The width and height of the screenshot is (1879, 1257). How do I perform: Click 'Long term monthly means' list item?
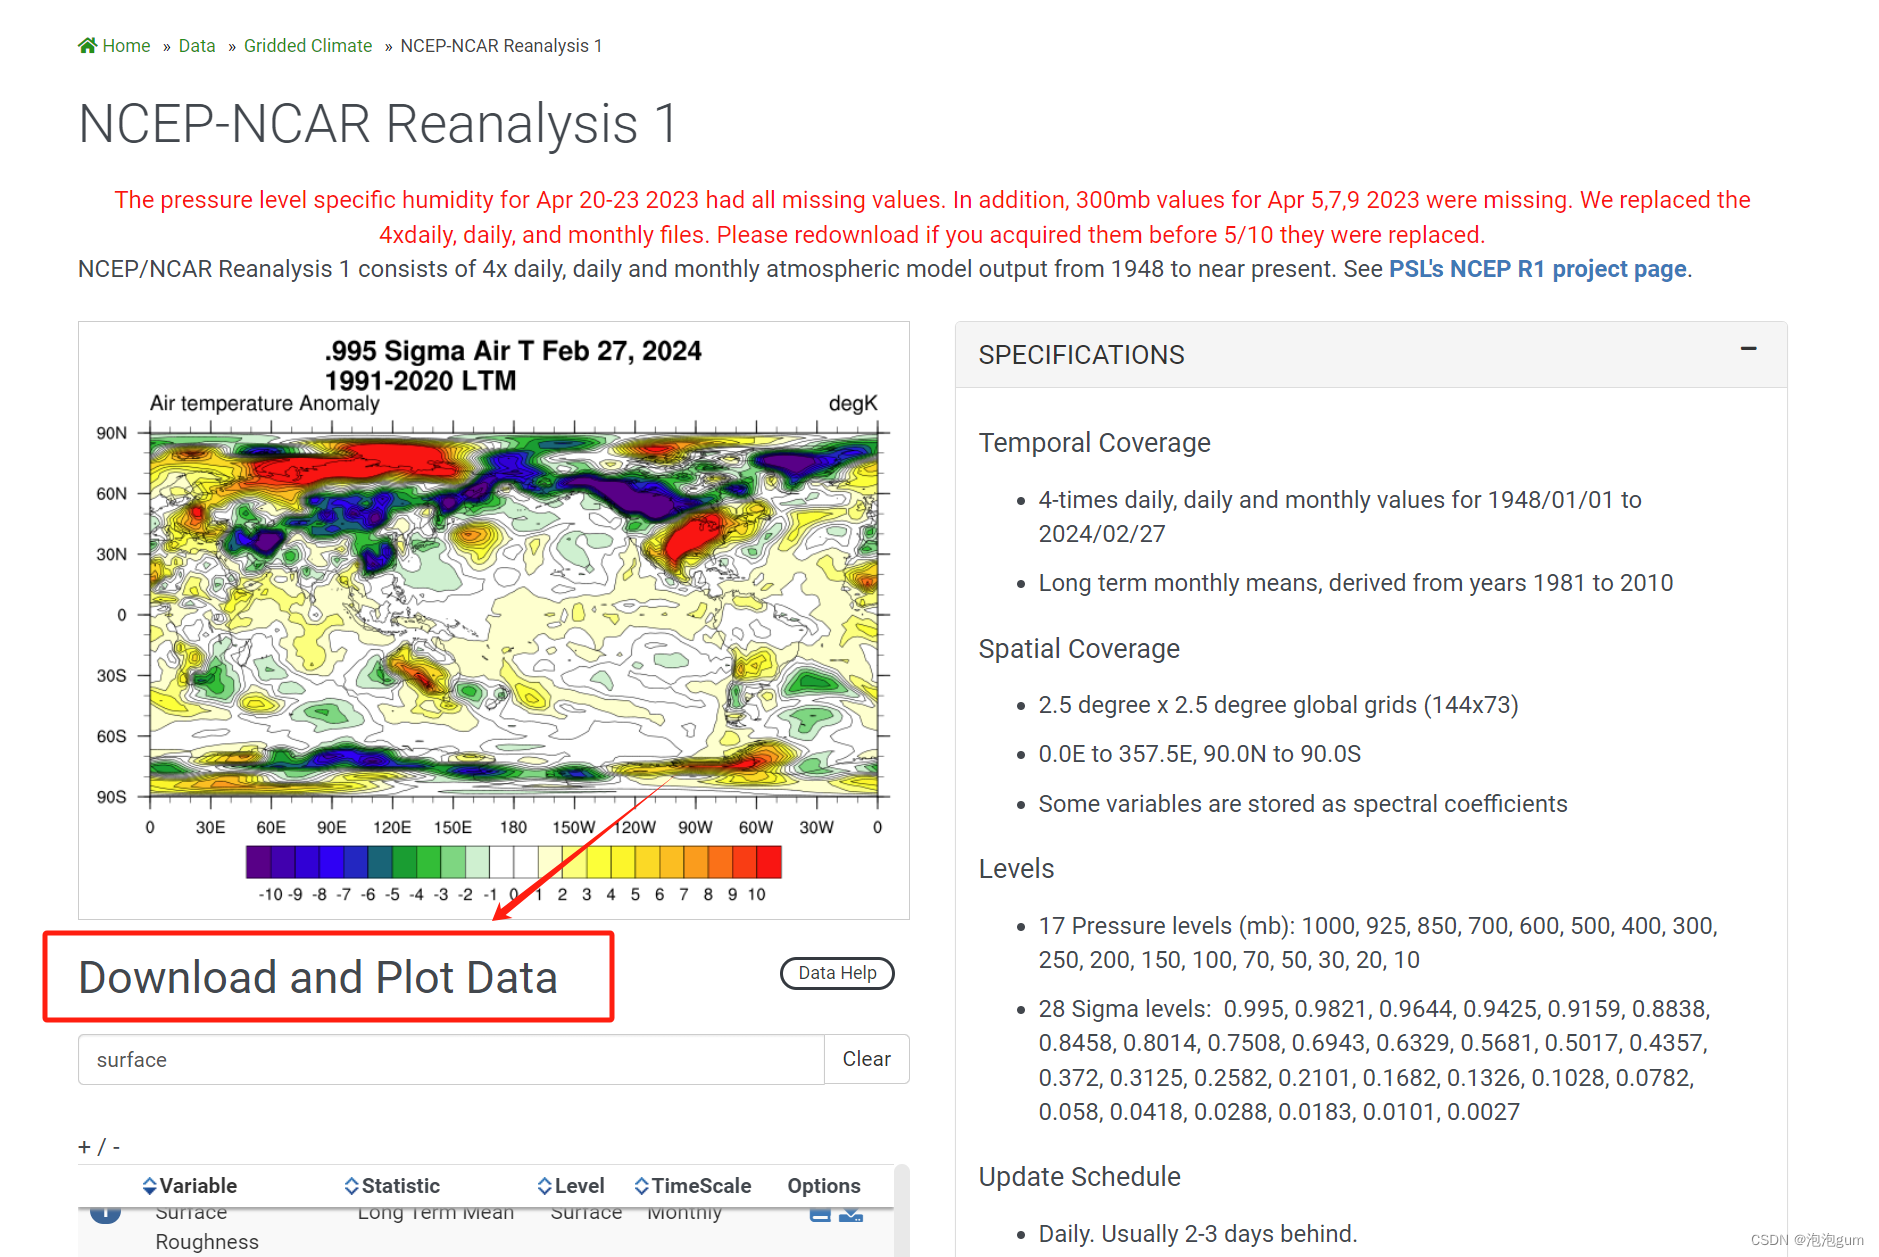pyautogui.click(x=1355, y=583)
